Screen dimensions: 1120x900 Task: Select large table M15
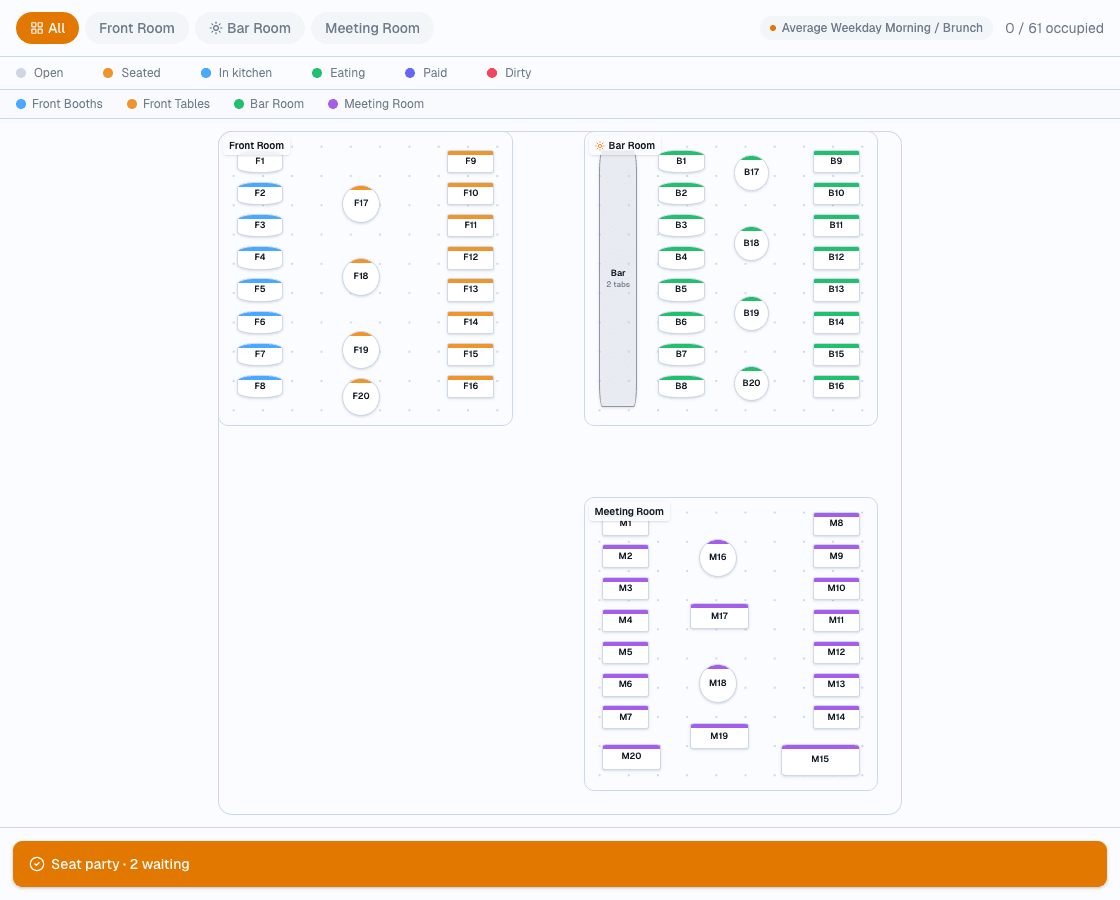[x=820, y=760]
